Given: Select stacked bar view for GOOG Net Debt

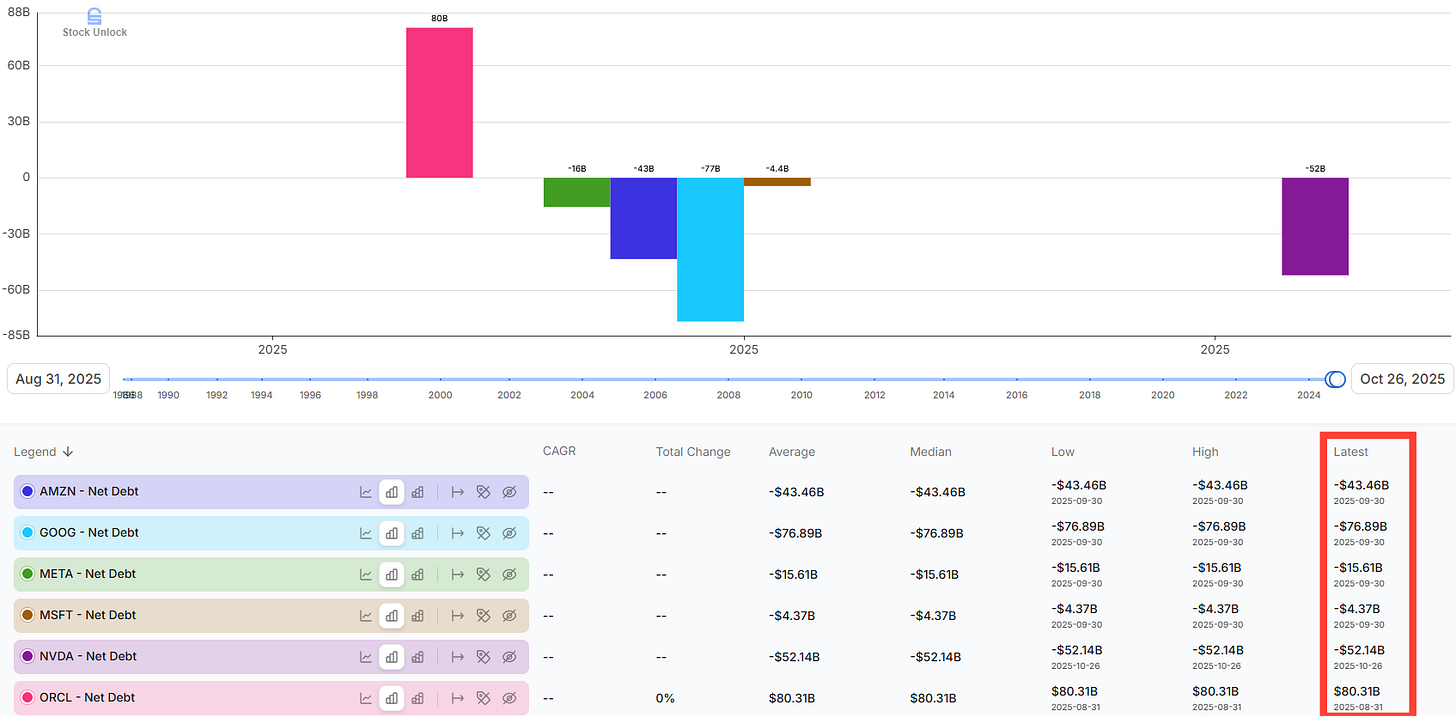Looking at the screenshot, I should [417, 533].
